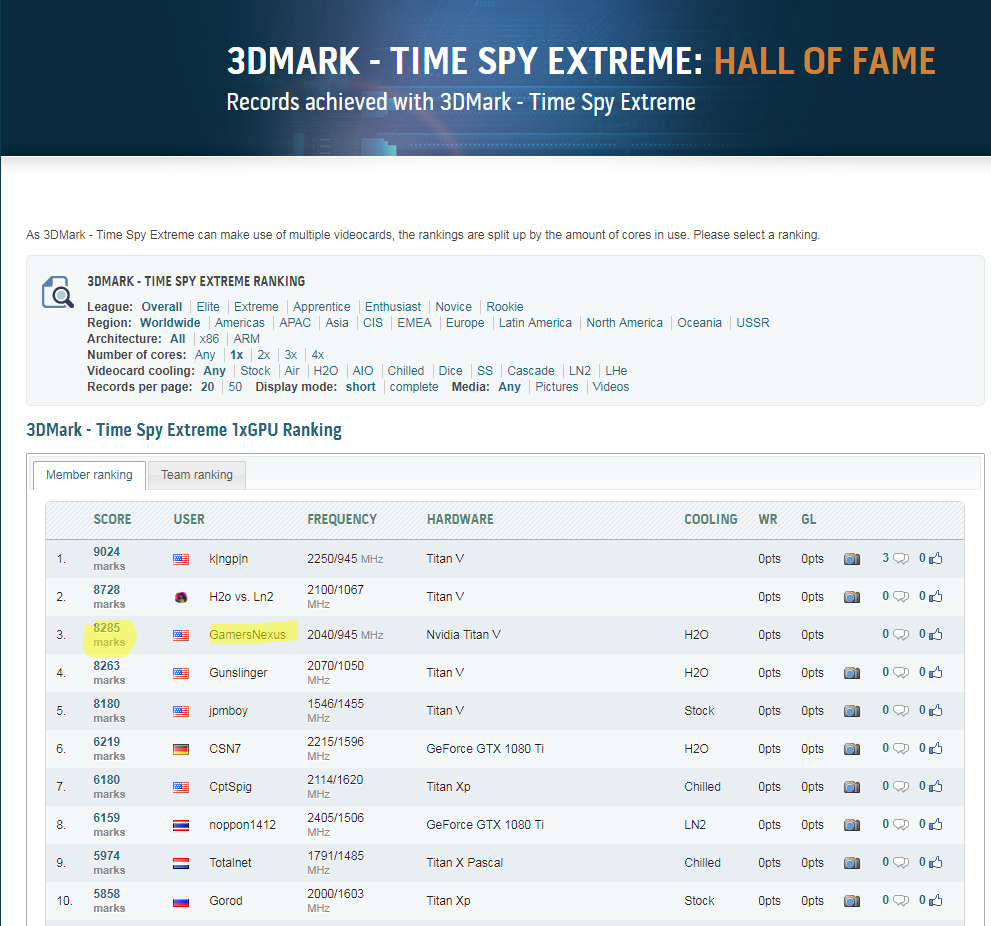
Task: Select the Member ranking tab
Action: [x=89, y=475]
